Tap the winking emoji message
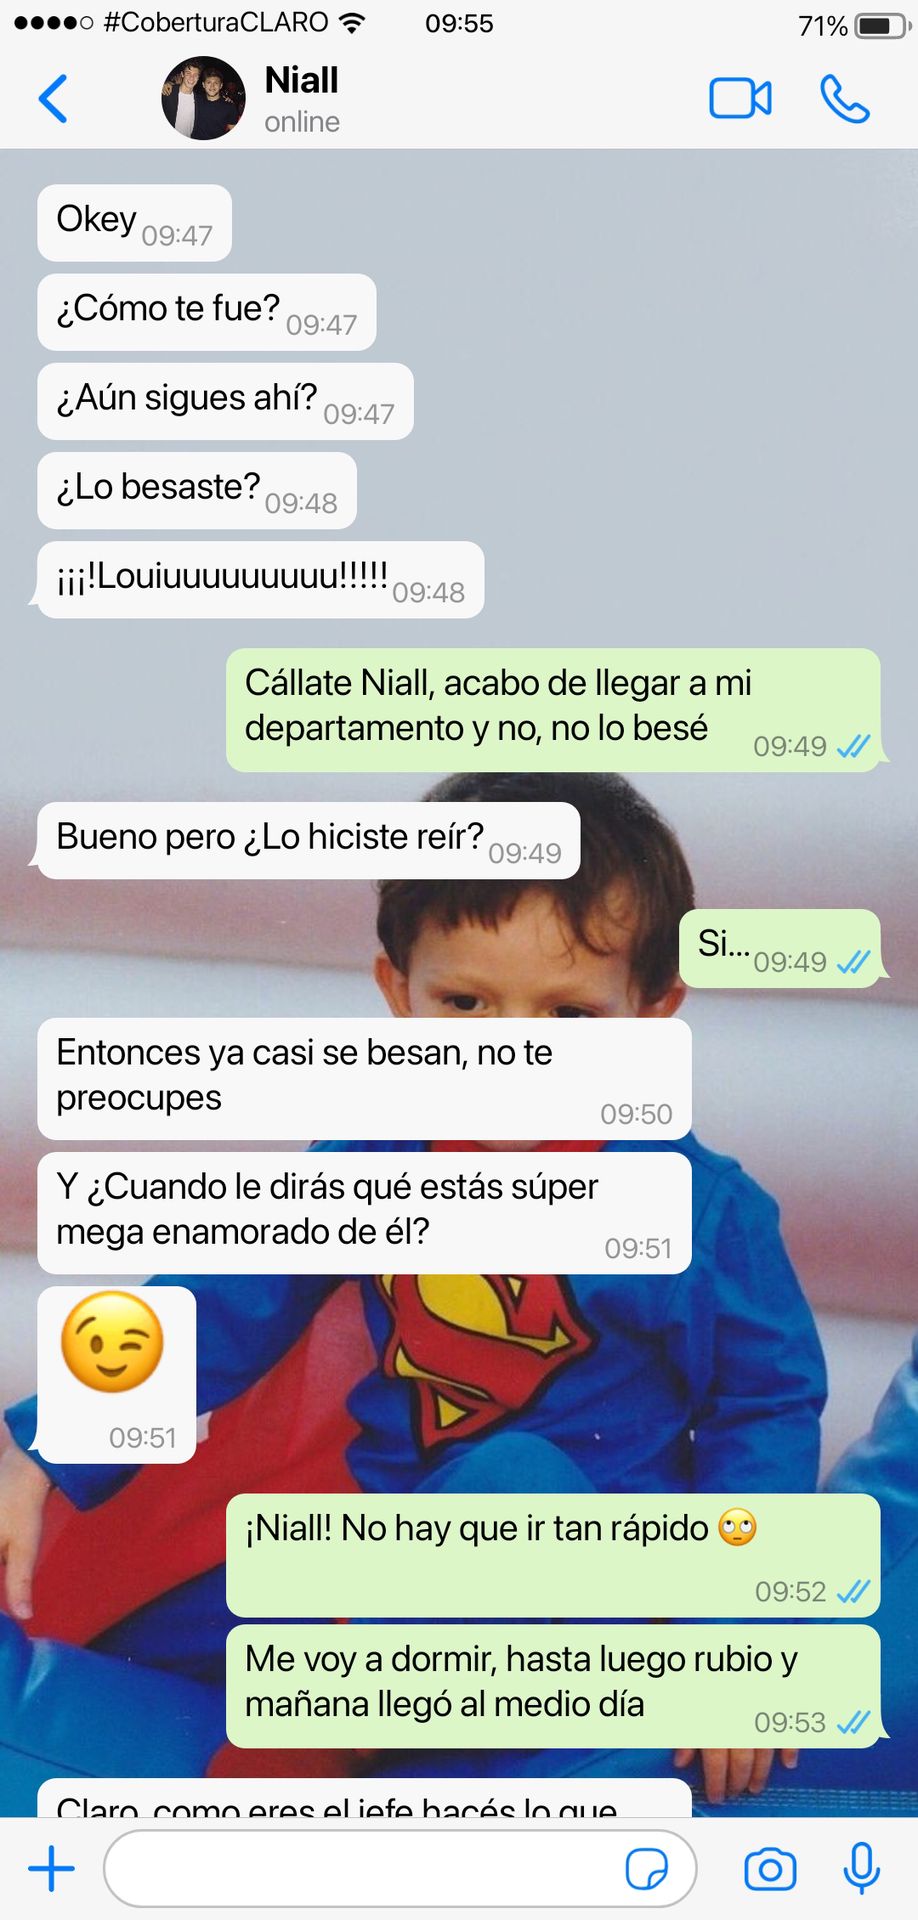The image size is (918, 1920). tap(116, 1374)
